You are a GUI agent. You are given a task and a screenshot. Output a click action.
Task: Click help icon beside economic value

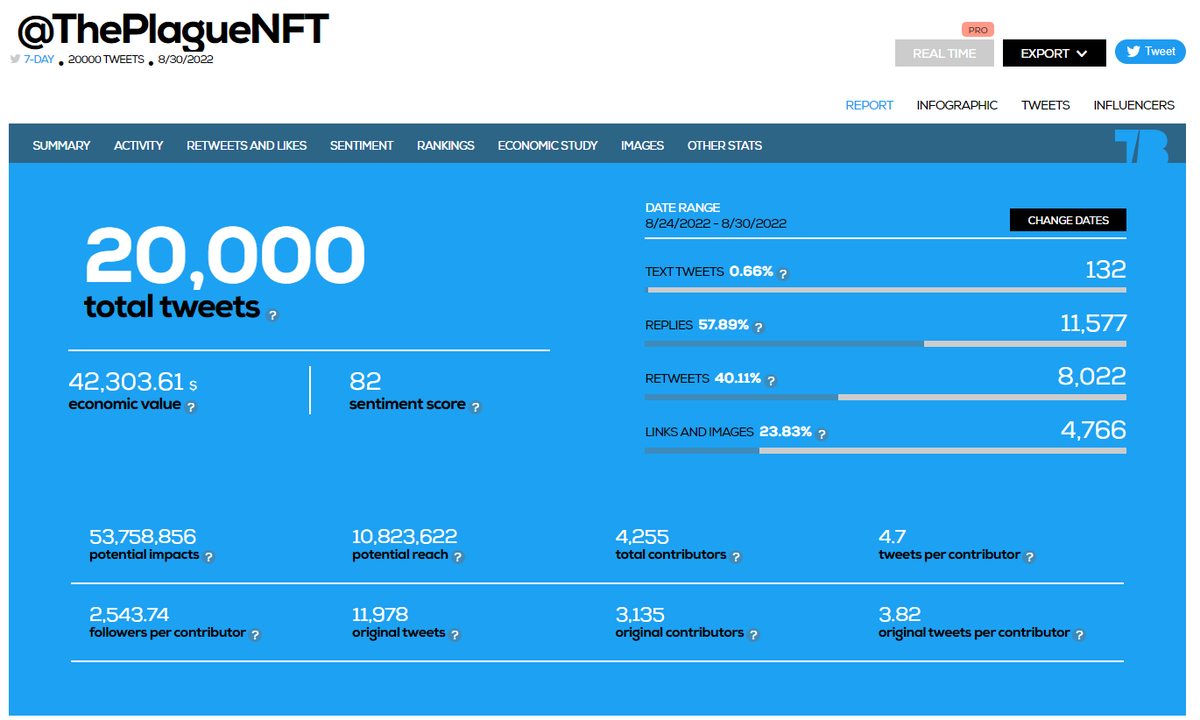[191, 407]
